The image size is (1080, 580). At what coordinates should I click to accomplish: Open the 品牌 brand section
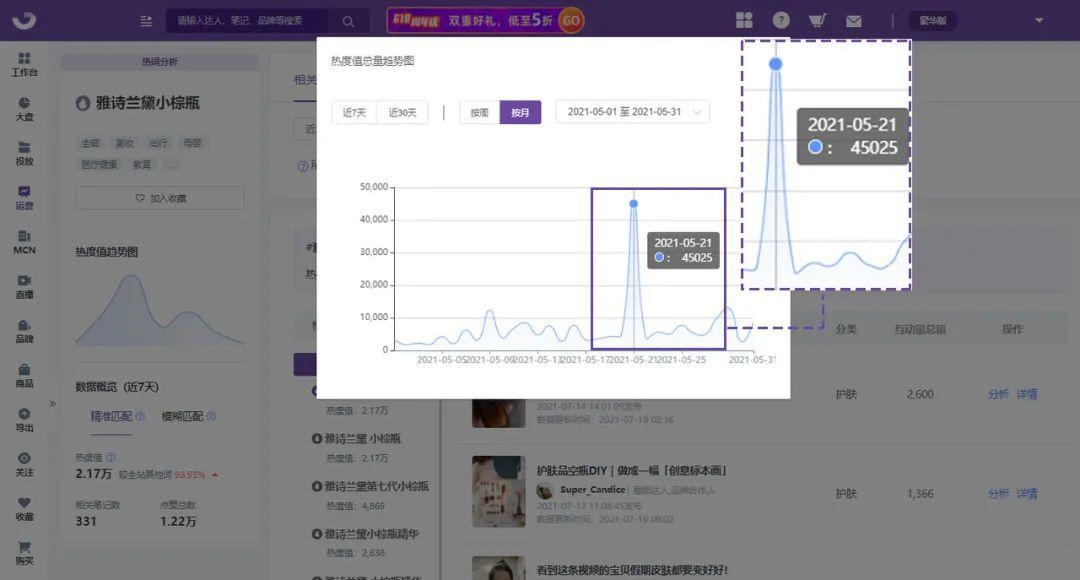pos(23,333)
